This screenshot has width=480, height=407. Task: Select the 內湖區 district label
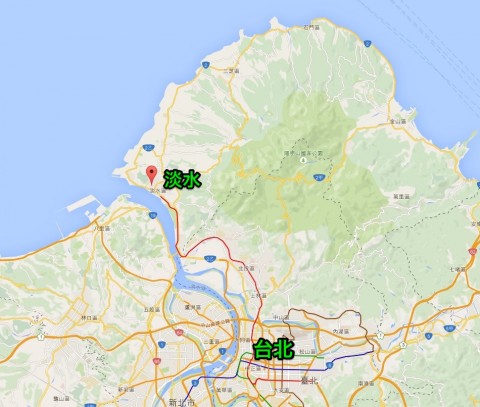coord(341,332)
